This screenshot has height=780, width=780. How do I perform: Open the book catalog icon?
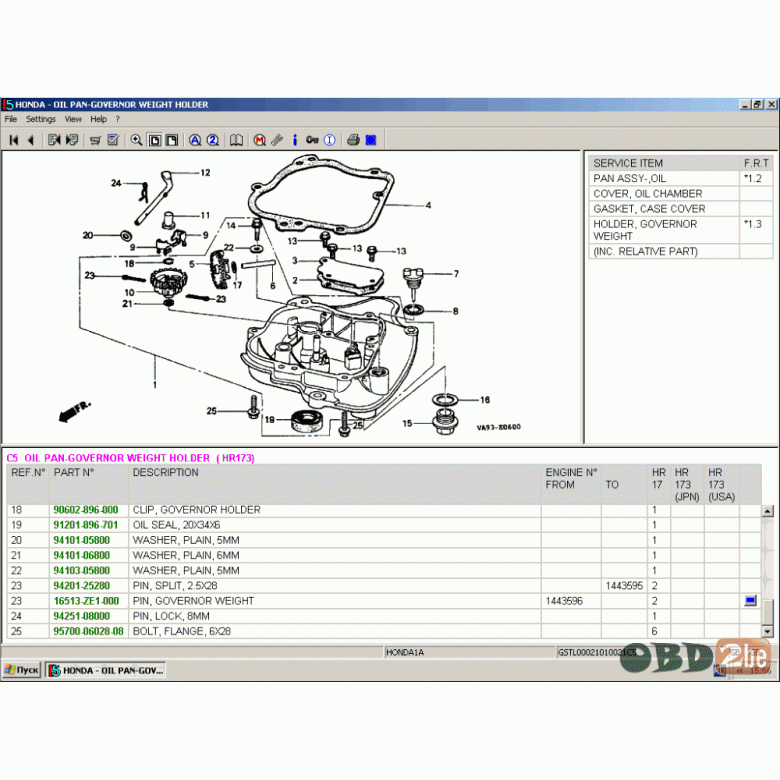pyautogui.click(x=236, y=140)
